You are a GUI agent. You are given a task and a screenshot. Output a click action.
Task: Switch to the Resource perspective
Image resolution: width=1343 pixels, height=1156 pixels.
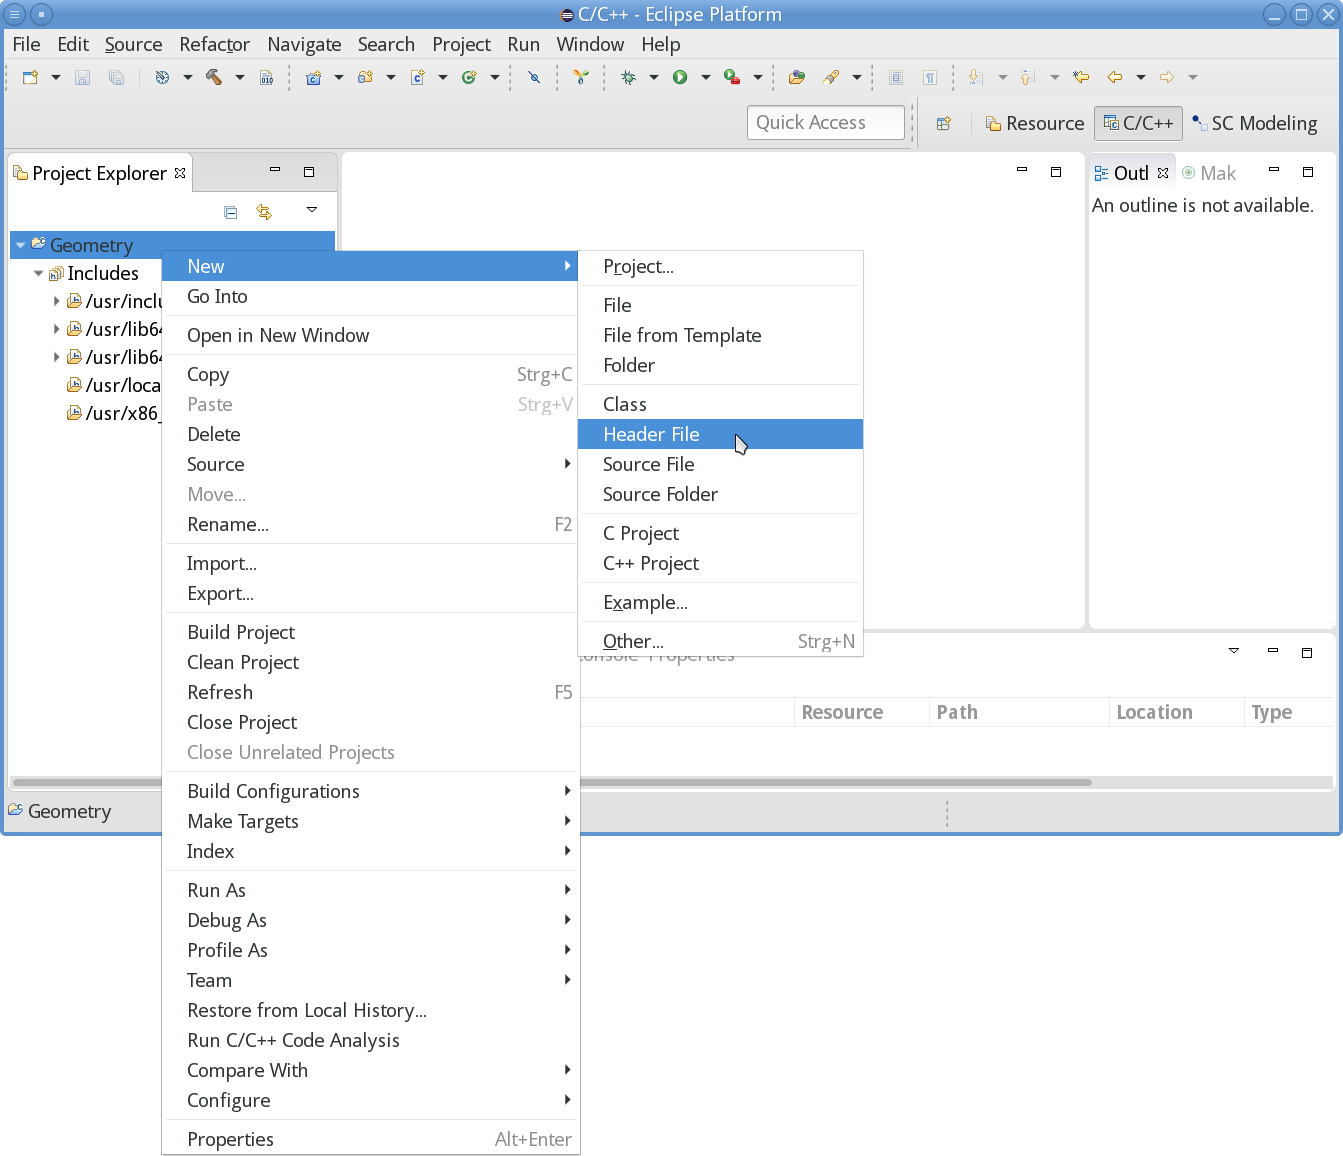click(1035, 123)
